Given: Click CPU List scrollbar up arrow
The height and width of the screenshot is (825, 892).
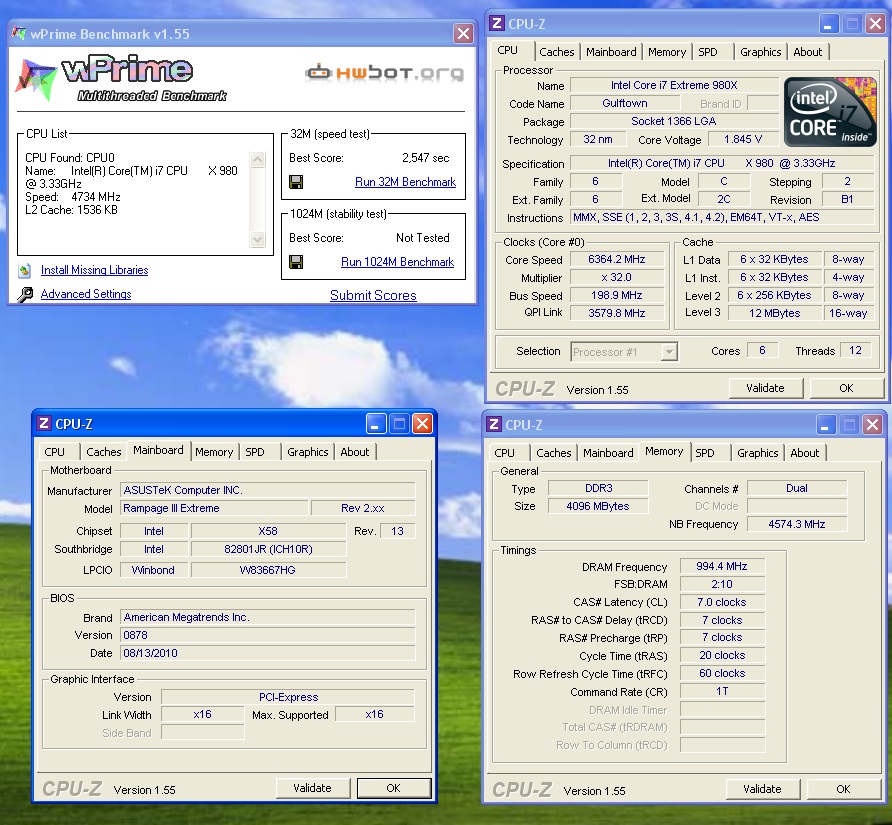Looking at the screenshot, I should tap(257, 159).
